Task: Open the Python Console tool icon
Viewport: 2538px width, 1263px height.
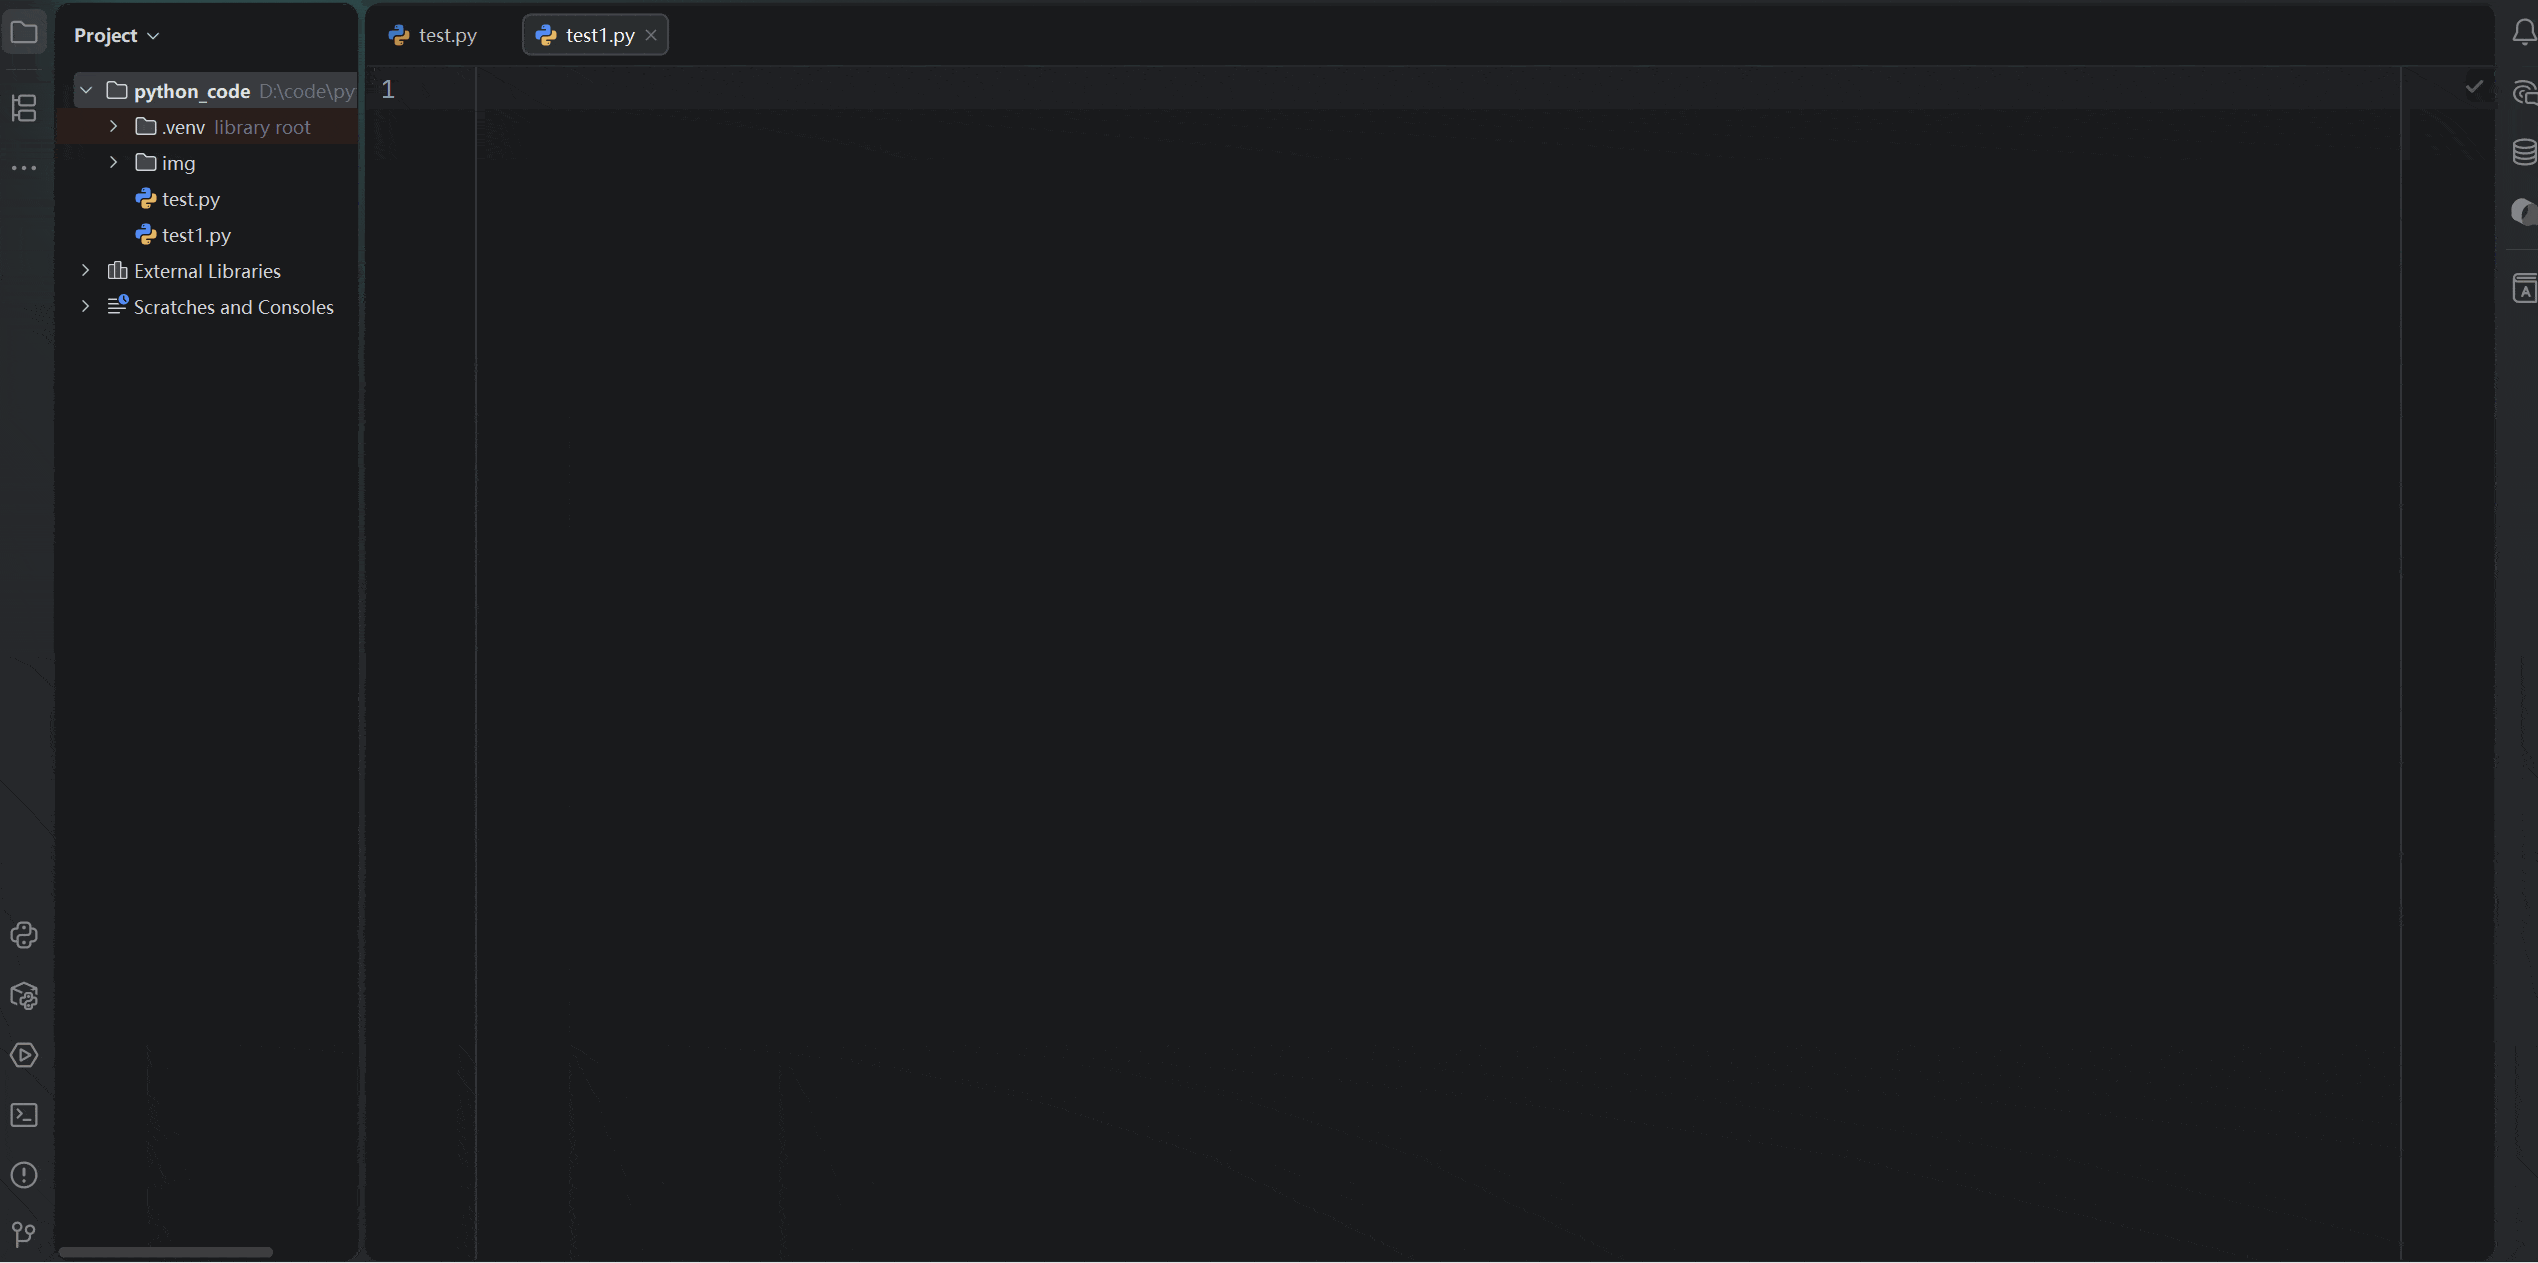Action: pyautogui.click(x=24, y=935)
